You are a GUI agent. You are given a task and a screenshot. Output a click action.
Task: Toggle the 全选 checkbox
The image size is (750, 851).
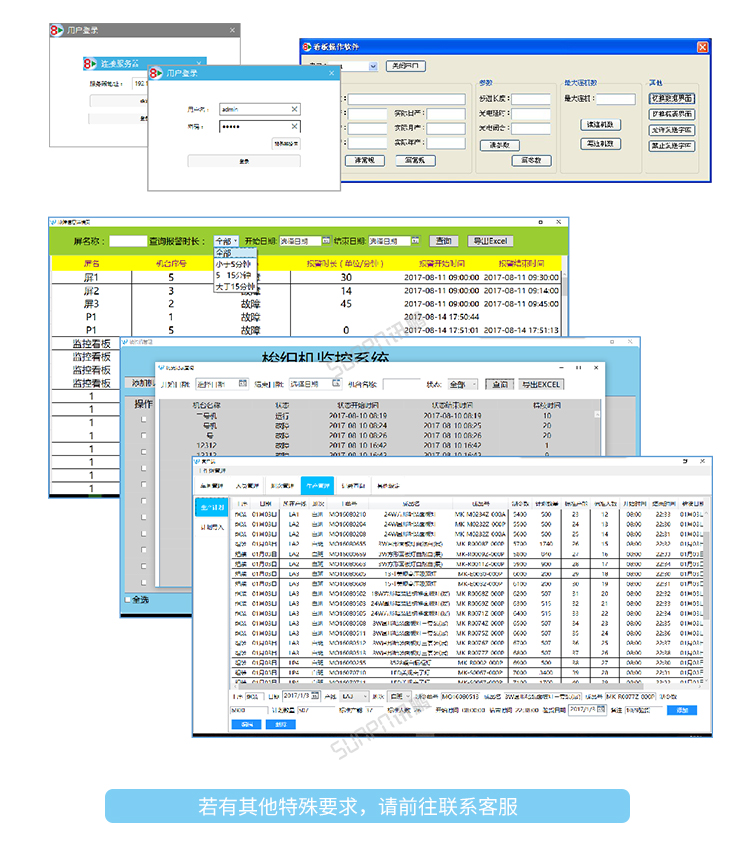(126, 599)
